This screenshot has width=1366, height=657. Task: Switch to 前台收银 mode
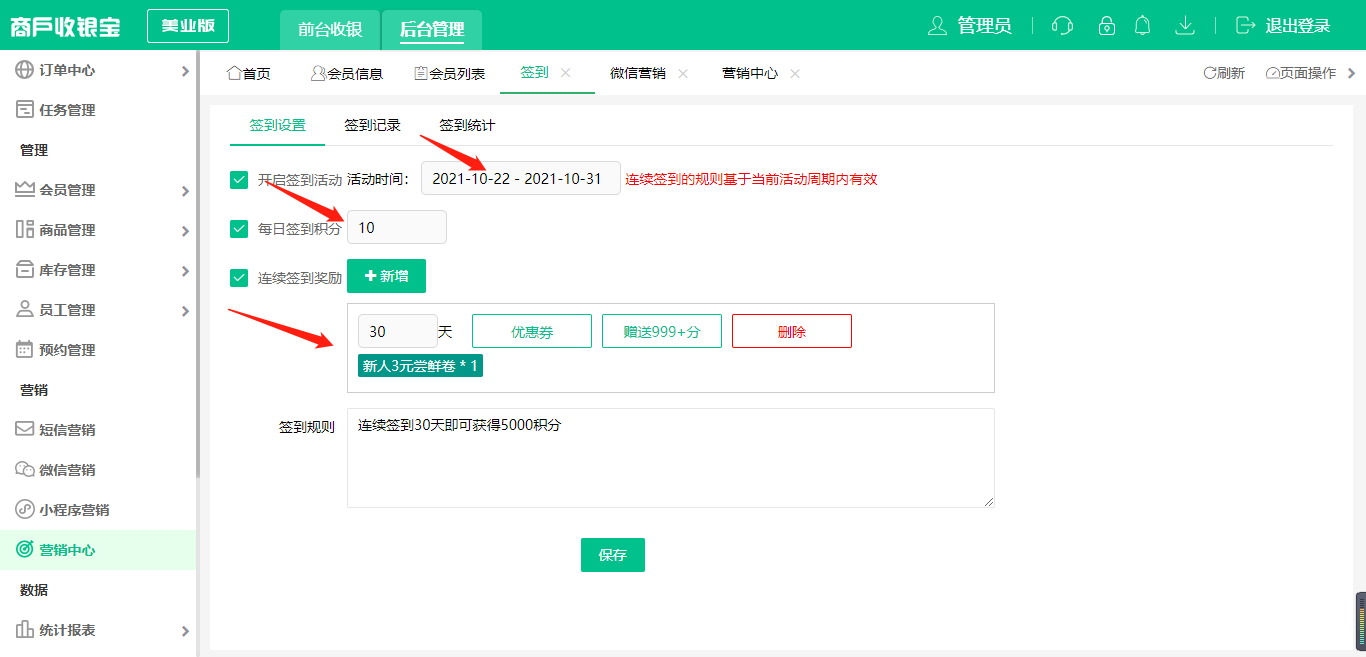tap(329, 30)
